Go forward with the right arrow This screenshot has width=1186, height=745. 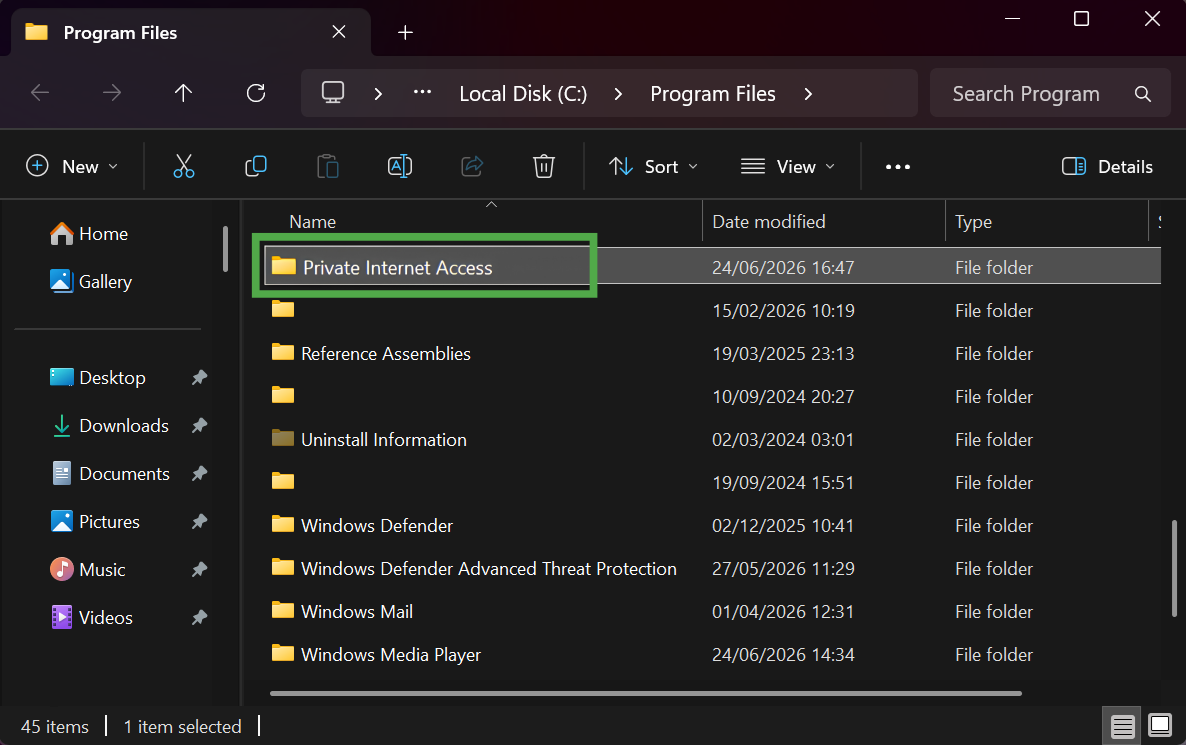click(112, 93)
